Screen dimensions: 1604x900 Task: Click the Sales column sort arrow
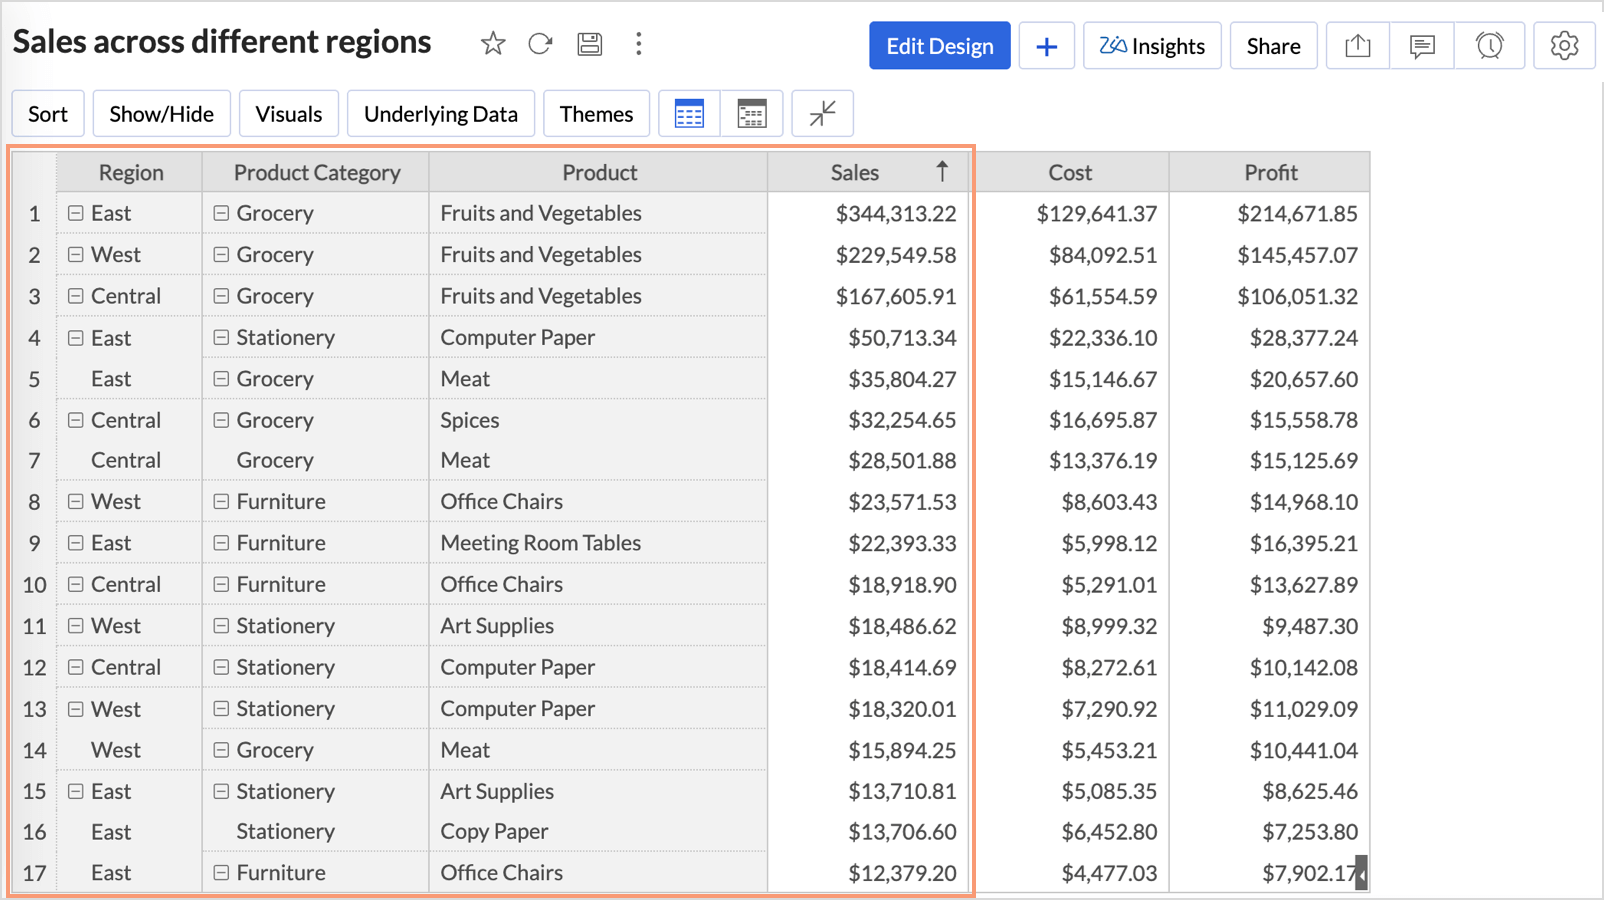tap(941, 172)
